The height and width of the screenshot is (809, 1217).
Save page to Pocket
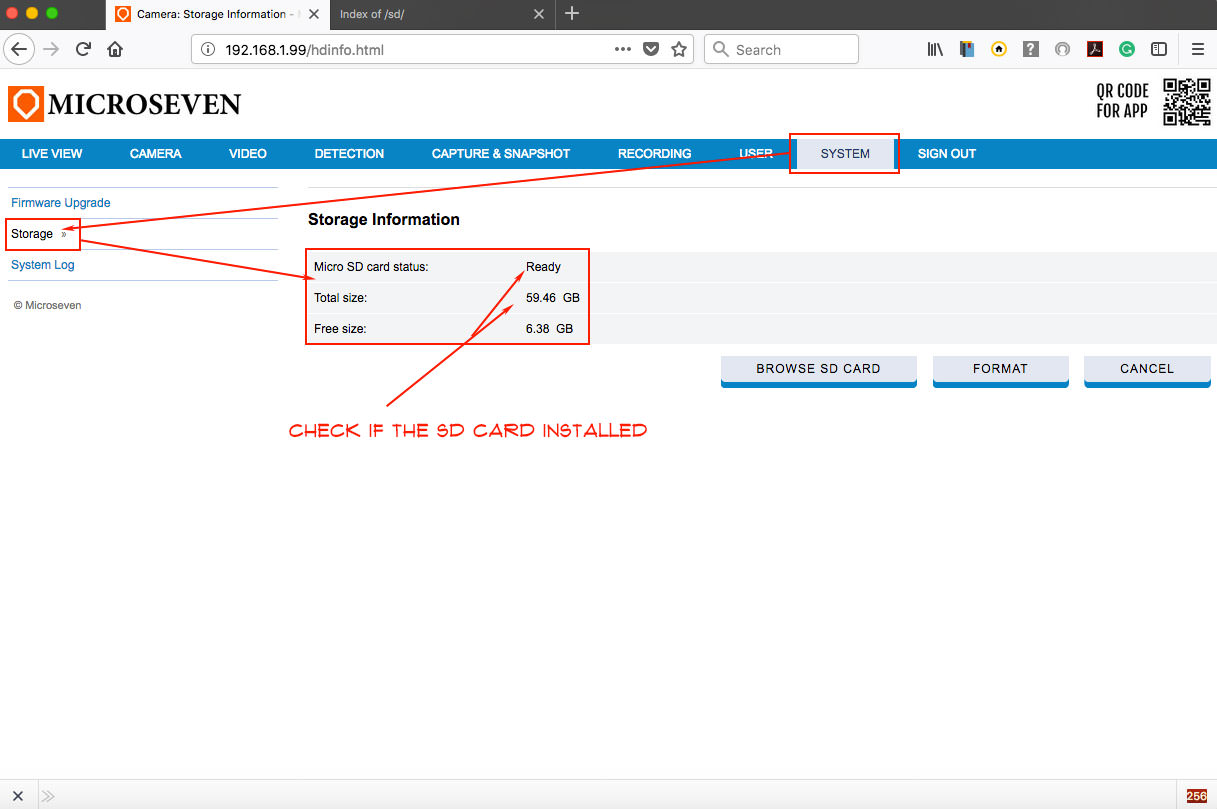[x=651, y=49]
